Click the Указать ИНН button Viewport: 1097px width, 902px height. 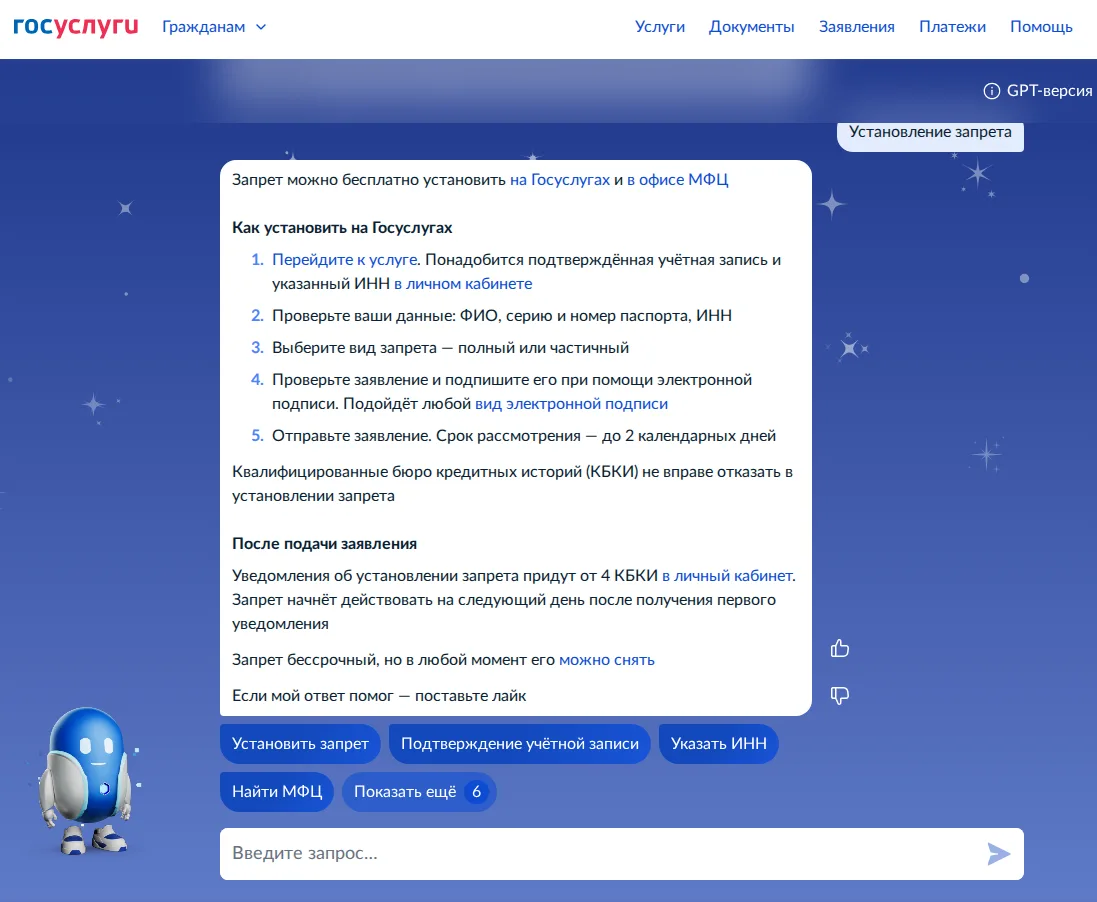[x=719, y=744]
